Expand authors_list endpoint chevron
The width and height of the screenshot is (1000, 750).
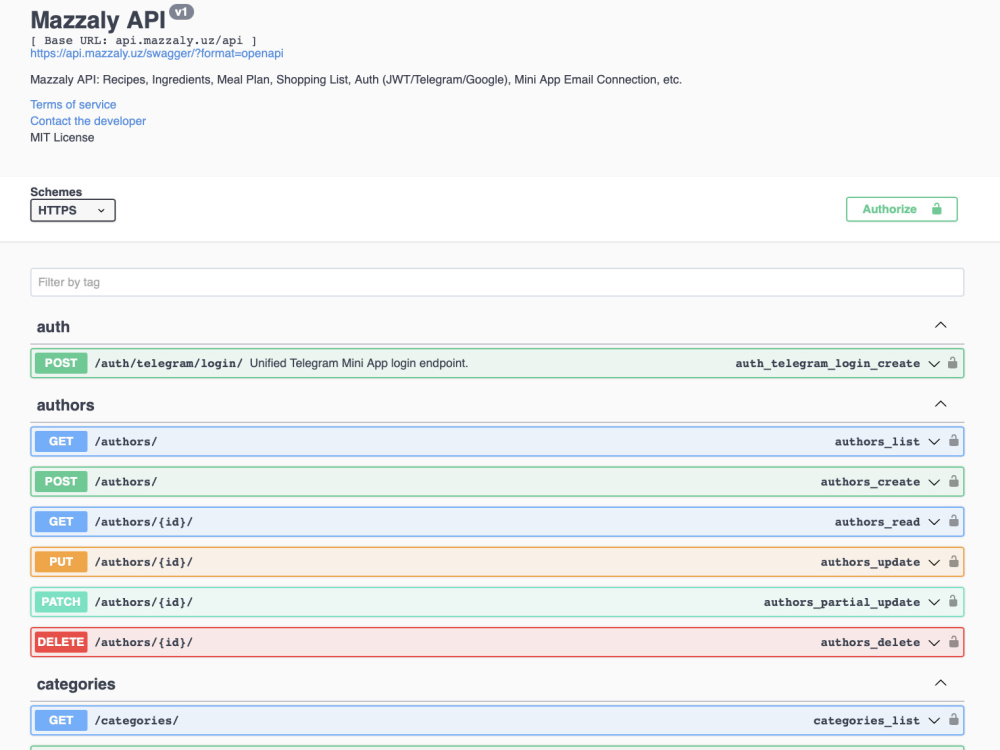coord(934,441)
